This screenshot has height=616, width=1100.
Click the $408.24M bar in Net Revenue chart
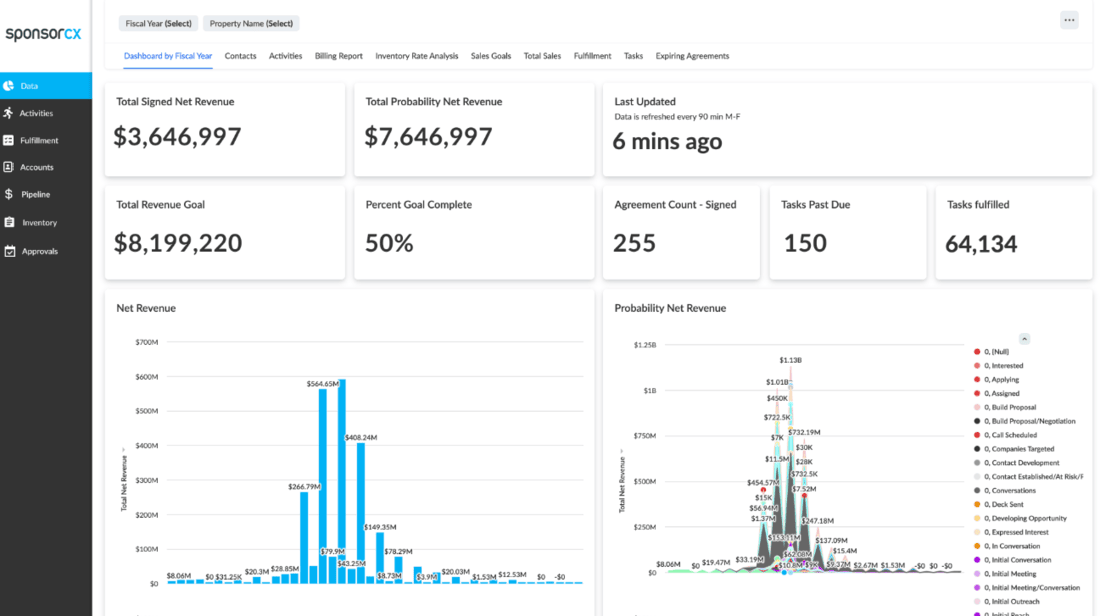(361, 513)
